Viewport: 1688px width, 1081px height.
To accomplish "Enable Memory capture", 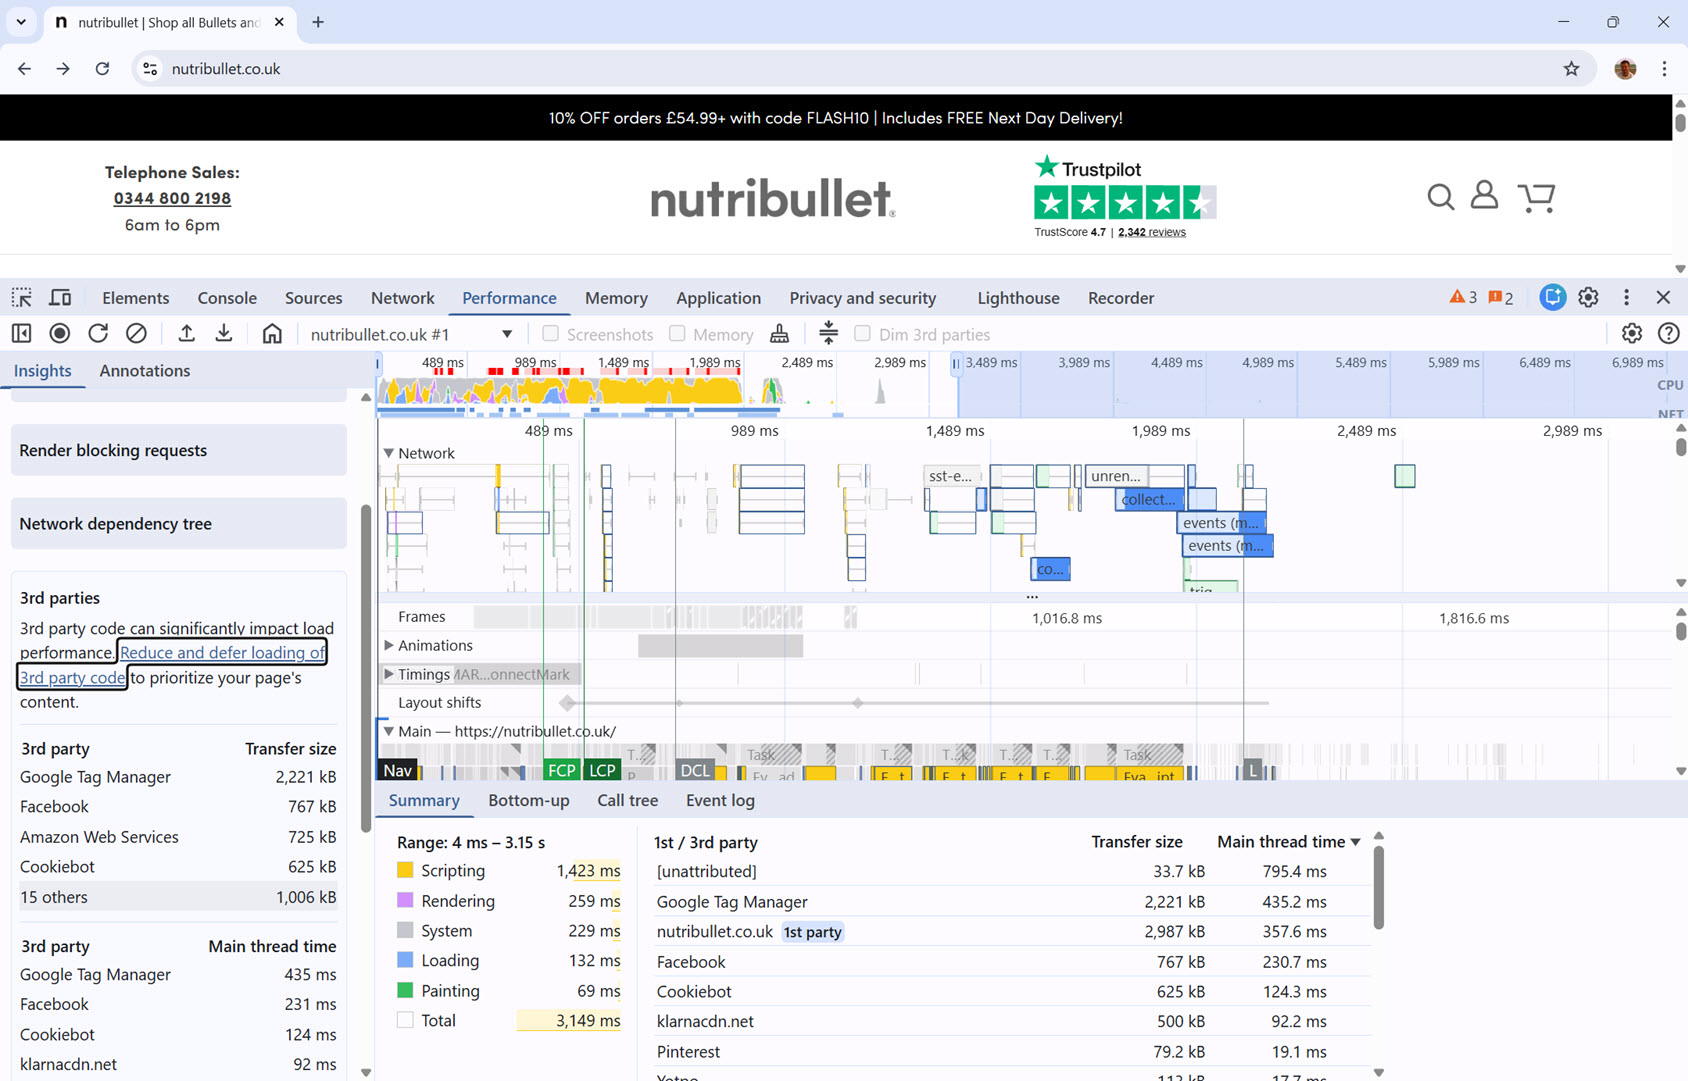I will tap(677, 333).
